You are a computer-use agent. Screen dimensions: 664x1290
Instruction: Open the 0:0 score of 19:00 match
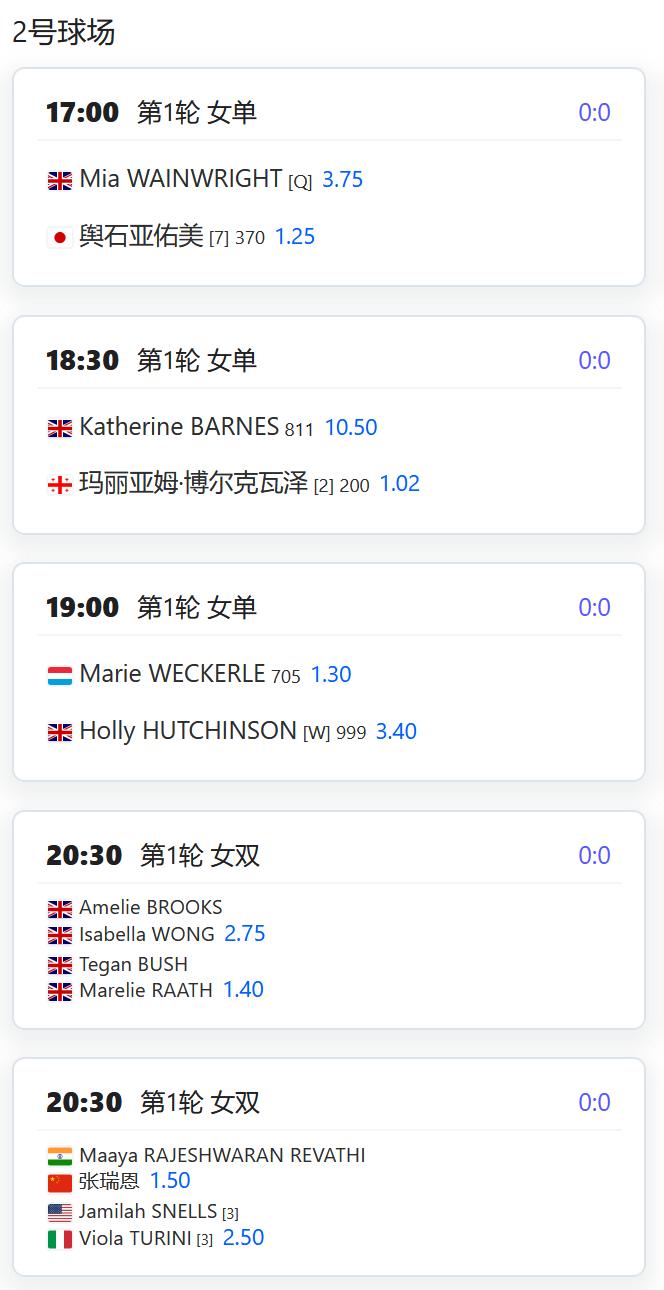(594, 608)
